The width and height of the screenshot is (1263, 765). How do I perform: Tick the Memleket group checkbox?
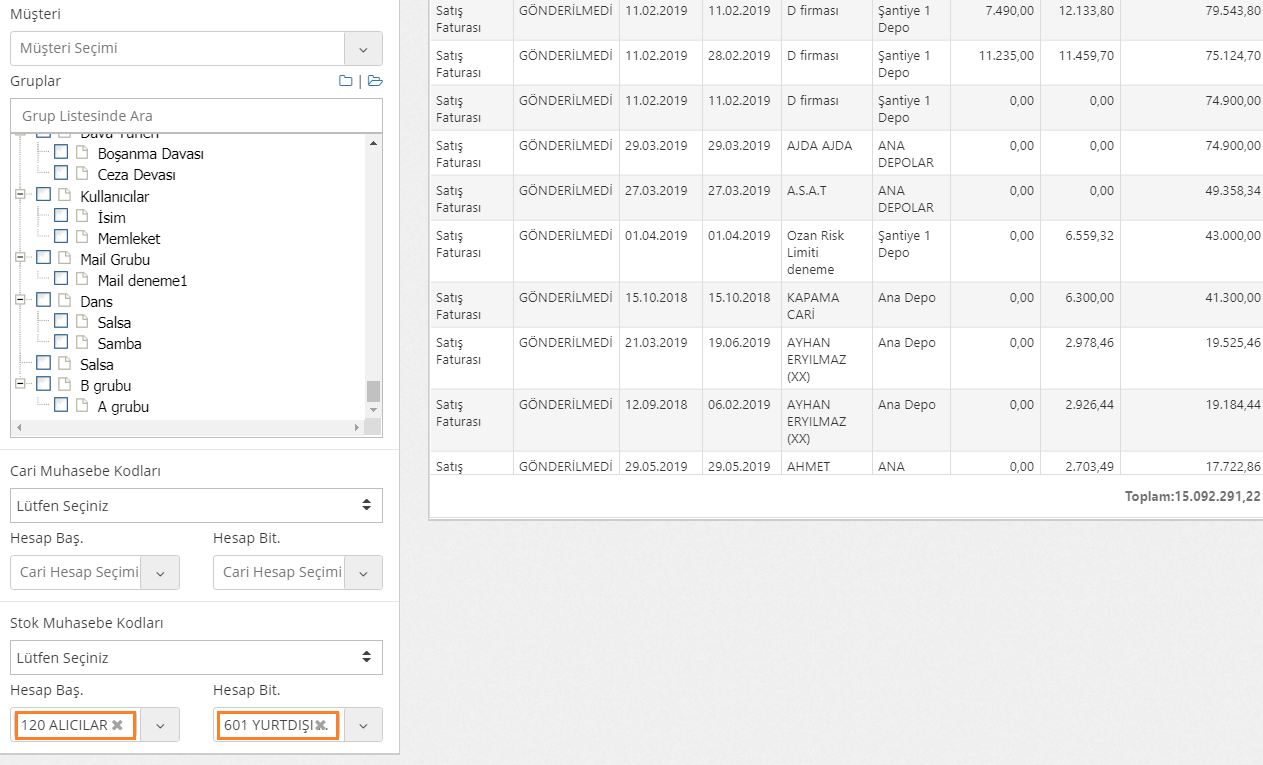(61, 237)
